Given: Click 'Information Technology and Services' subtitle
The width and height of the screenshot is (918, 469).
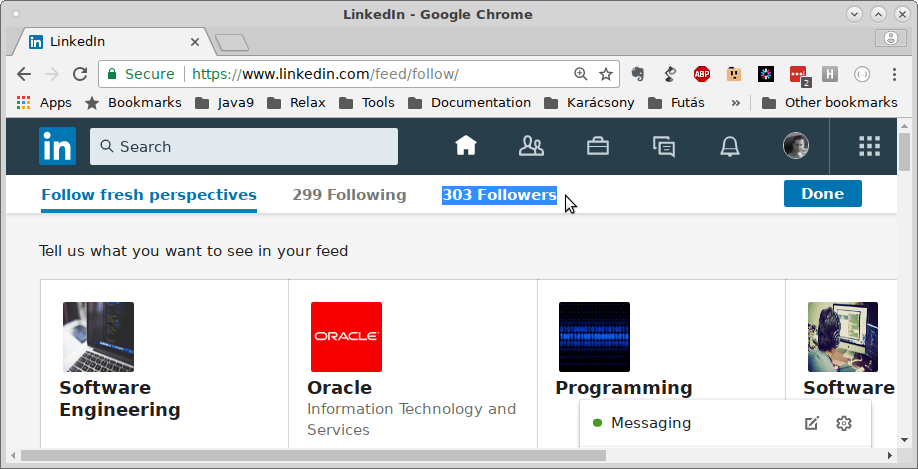Looking at the screenshot, I should coord(412,419).
